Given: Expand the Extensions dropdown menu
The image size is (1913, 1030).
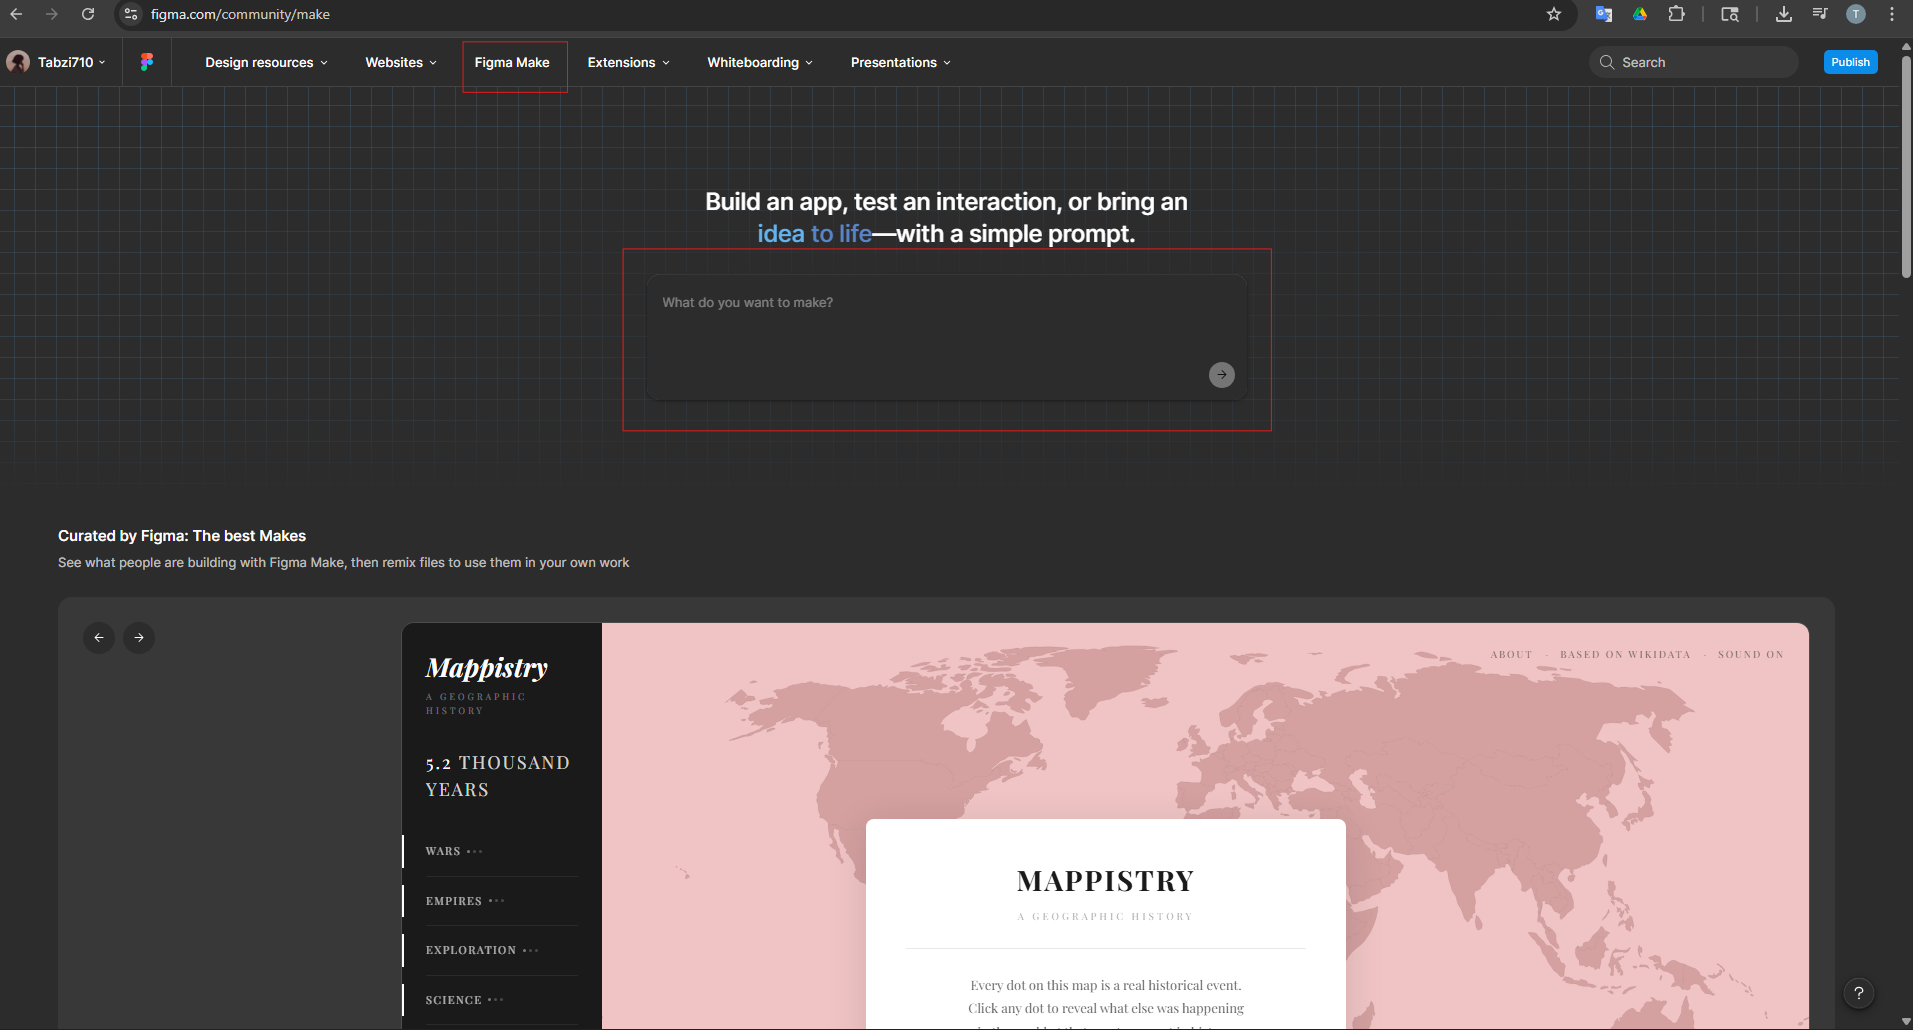Looking at the screenshot, I should pyautogui.click(x=628, y=62).
